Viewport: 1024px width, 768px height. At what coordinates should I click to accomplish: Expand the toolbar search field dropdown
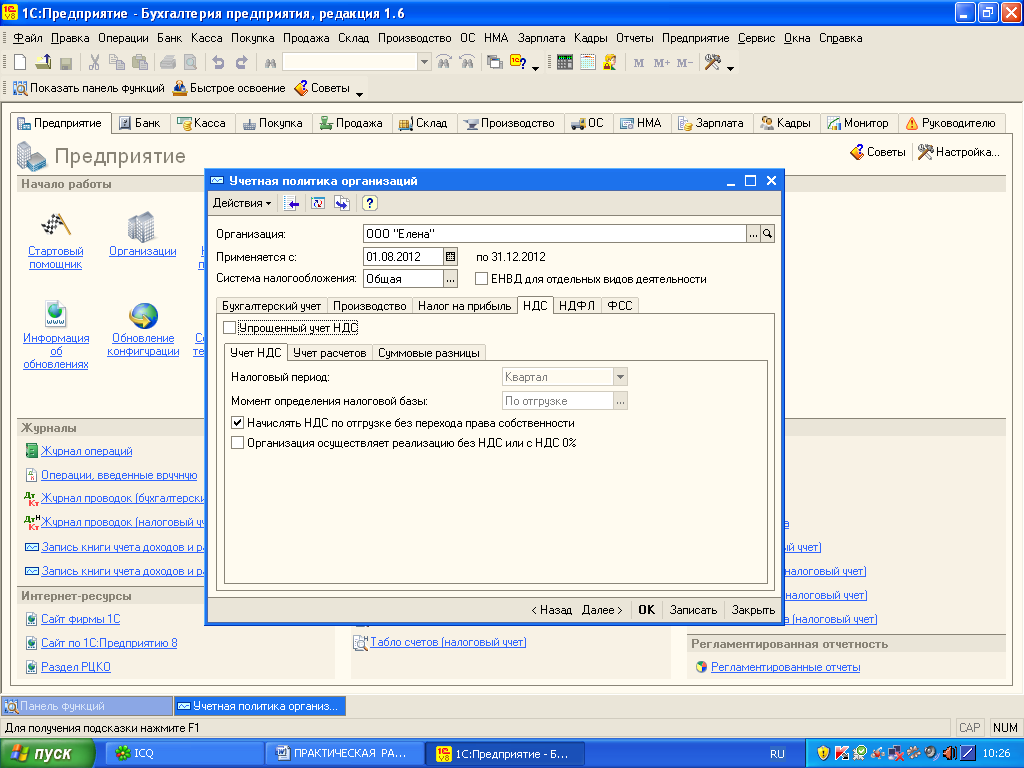(x=424, y=63)
